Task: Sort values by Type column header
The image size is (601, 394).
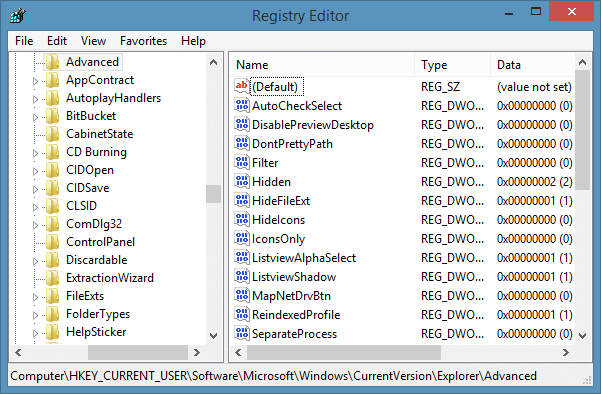Action: coord(453,65)
